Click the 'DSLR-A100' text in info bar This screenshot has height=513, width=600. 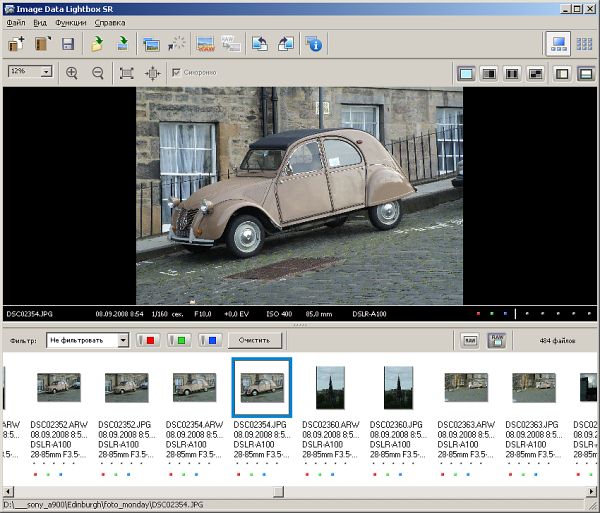[369, 314]
